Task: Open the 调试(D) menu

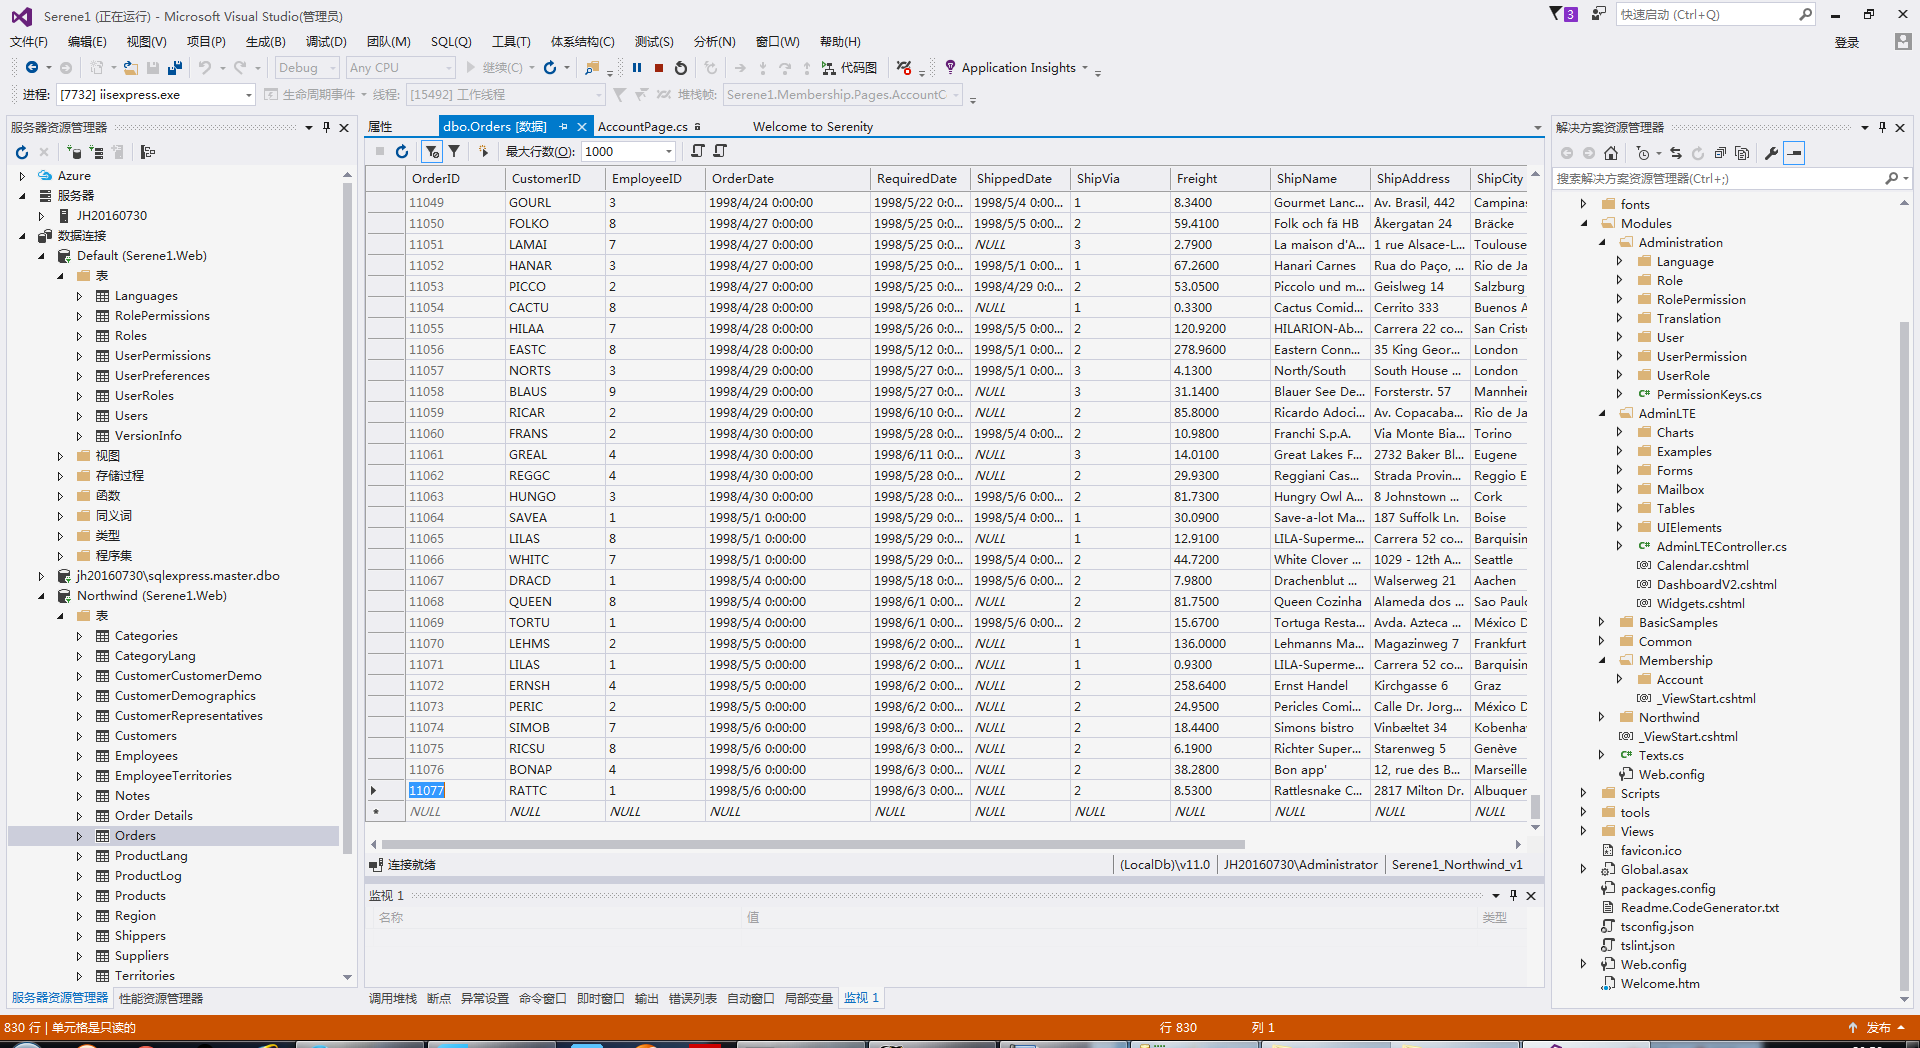Action: [x=326, y=41]
